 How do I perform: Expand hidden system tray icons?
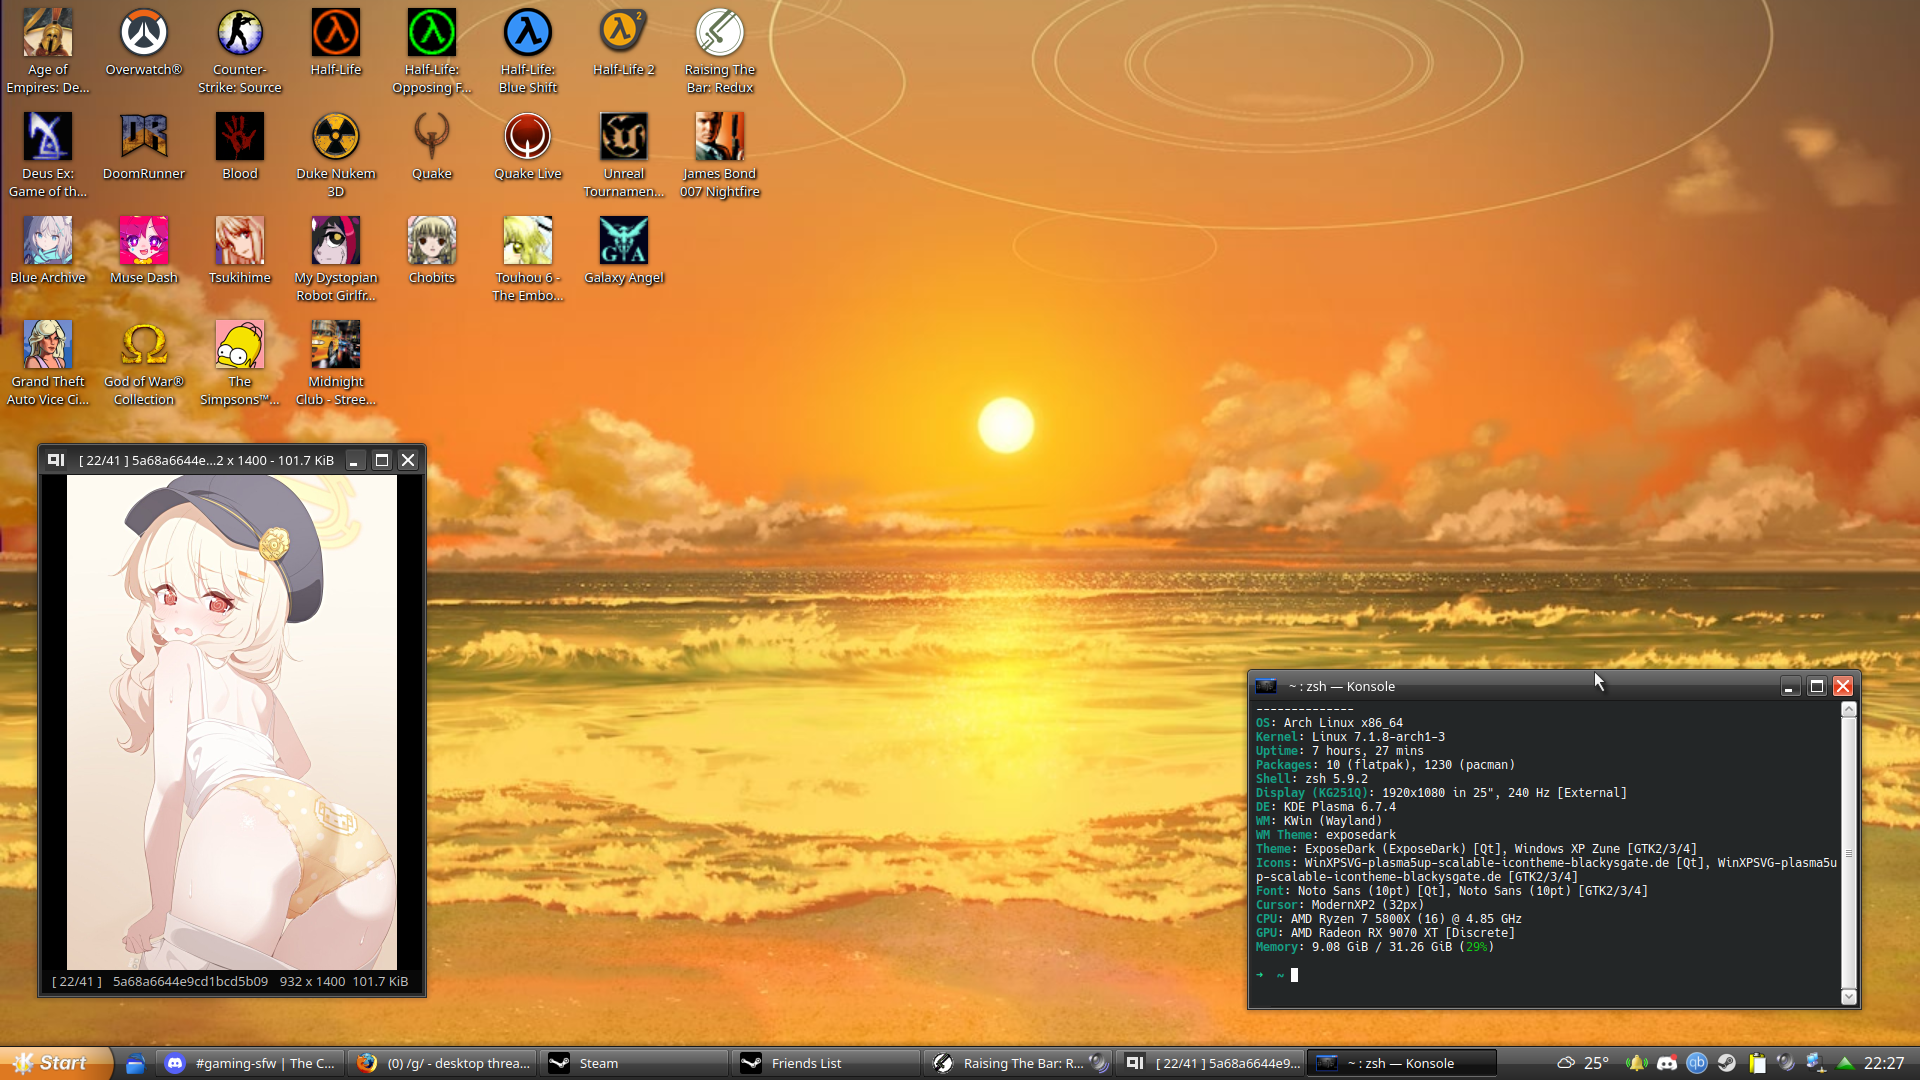[x=1846, y=1063]
